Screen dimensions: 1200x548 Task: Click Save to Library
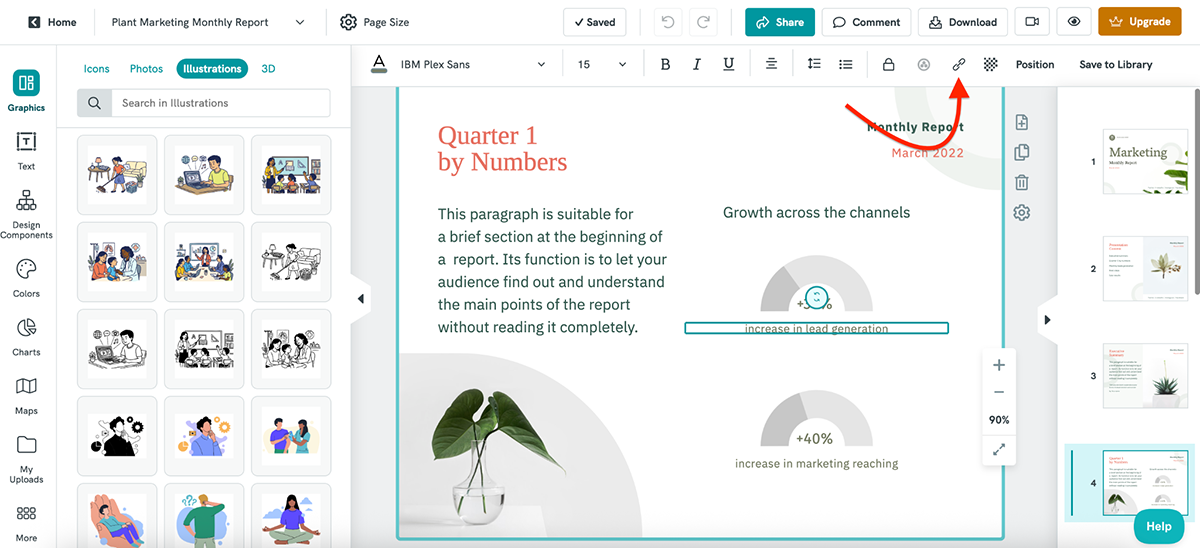tap(1116, 64)
